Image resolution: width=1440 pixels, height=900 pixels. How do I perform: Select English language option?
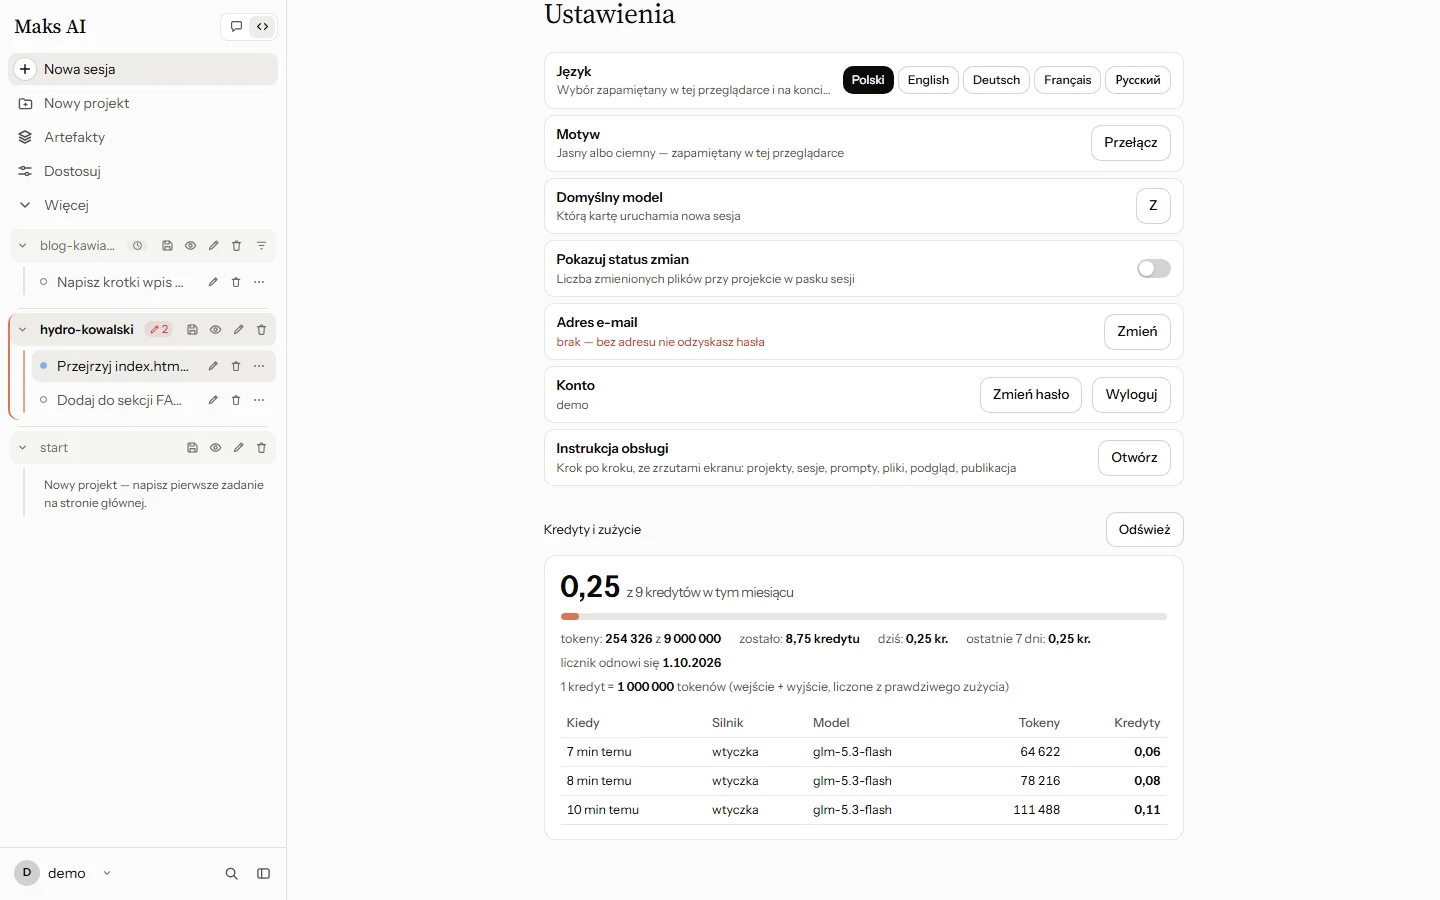(x=928, y=80)
